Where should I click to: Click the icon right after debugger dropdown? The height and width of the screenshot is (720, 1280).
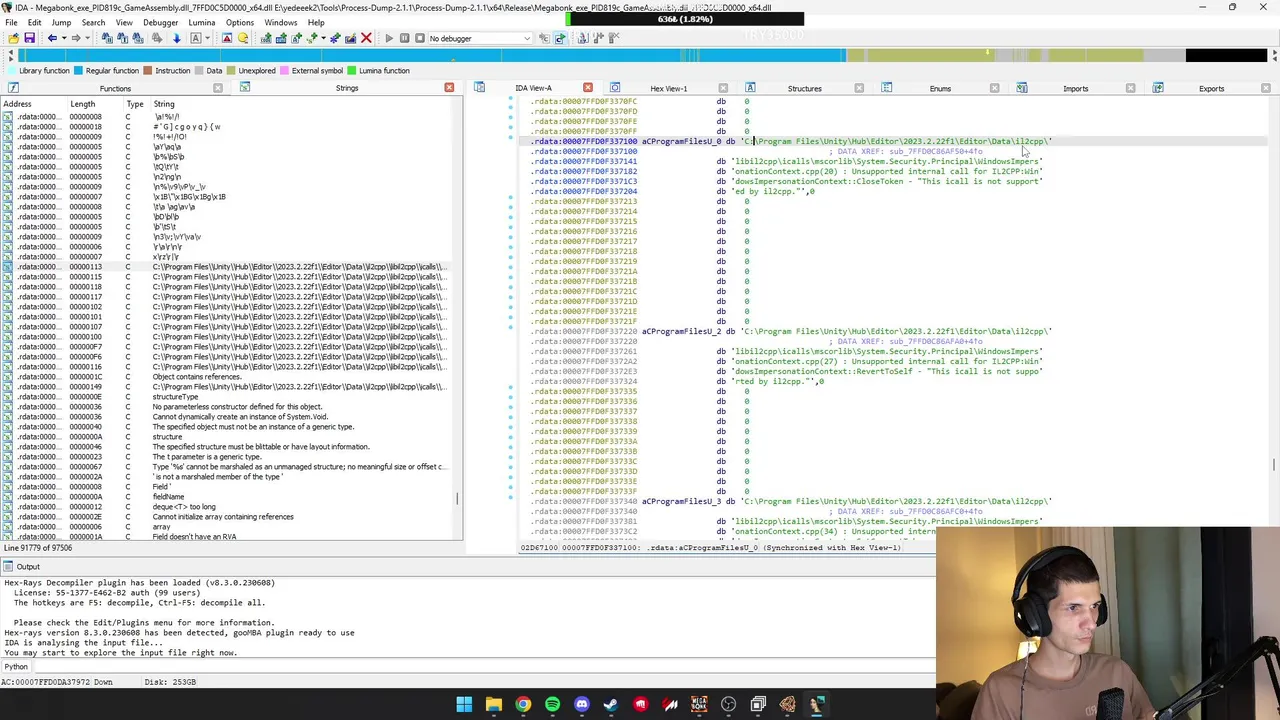pos(544,38)
